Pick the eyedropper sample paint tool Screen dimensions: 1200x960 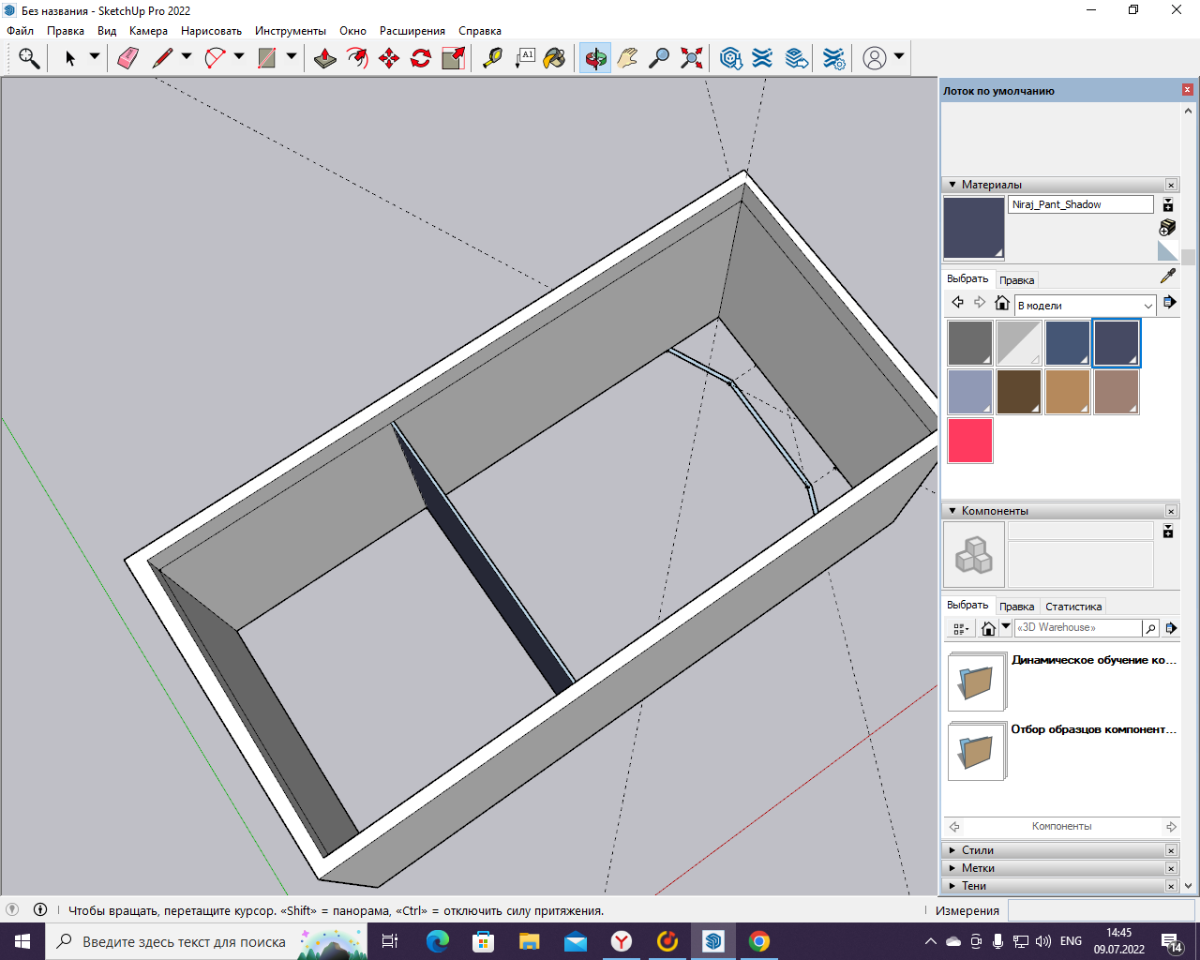pos(1167,277)
